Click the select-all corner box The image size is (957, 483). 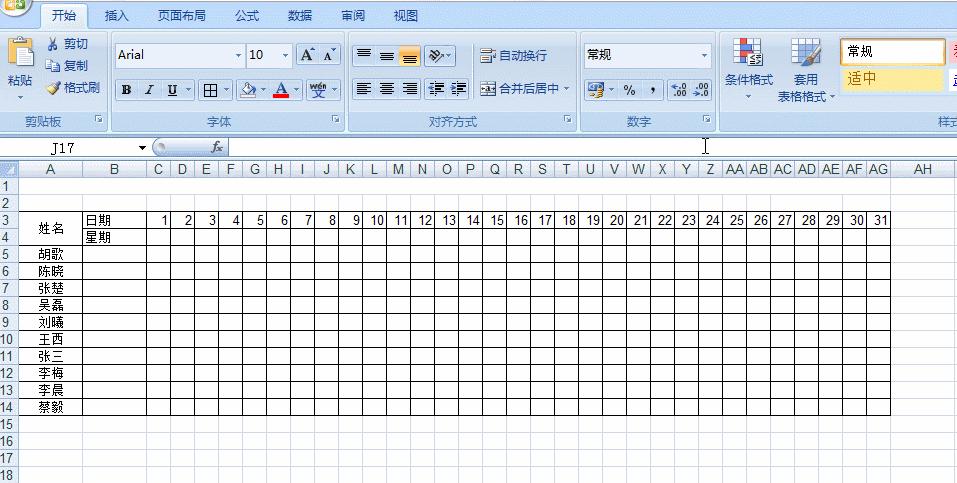pos(9,169)
